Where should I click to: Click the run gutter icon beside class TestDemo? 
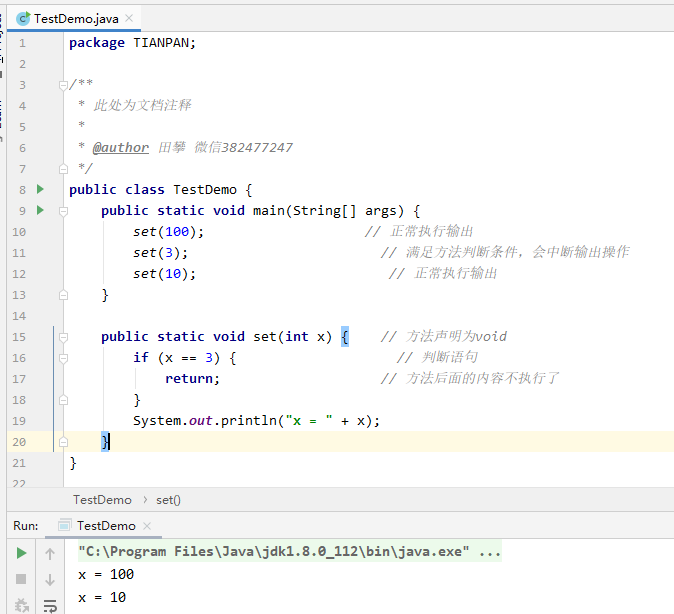[x=40, y=189]
